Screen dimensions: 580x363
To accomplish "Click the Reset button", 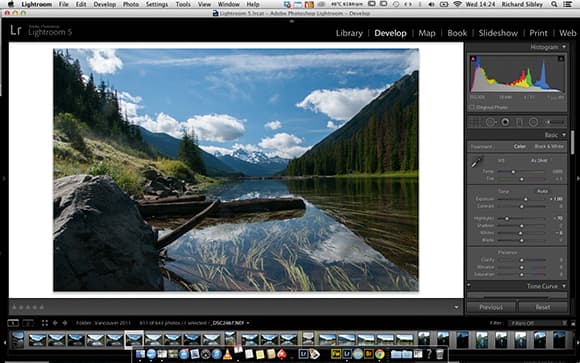I will coord(543,307).
